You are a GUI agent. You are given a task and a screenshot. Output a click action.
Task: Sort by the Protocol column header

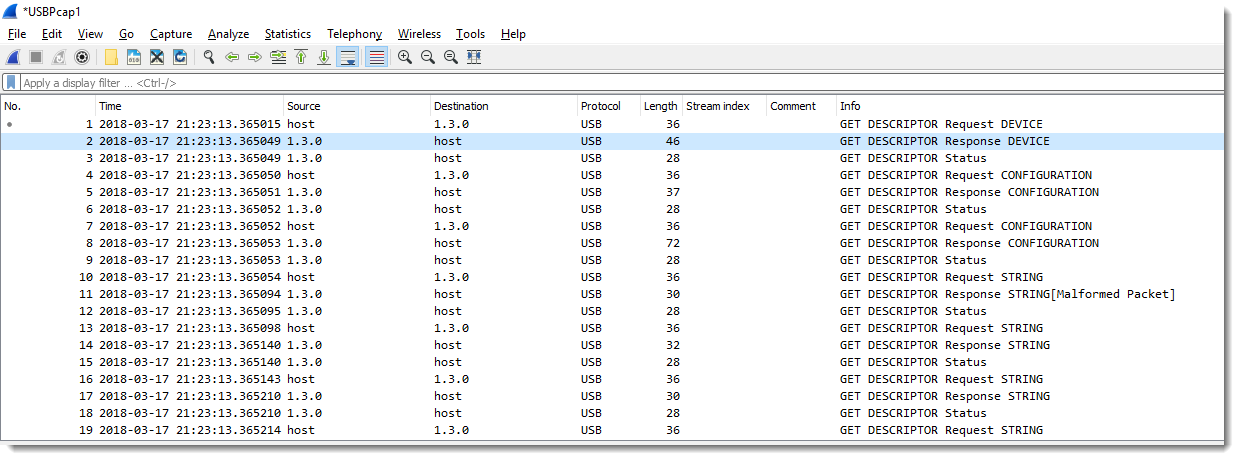(609, 106)
